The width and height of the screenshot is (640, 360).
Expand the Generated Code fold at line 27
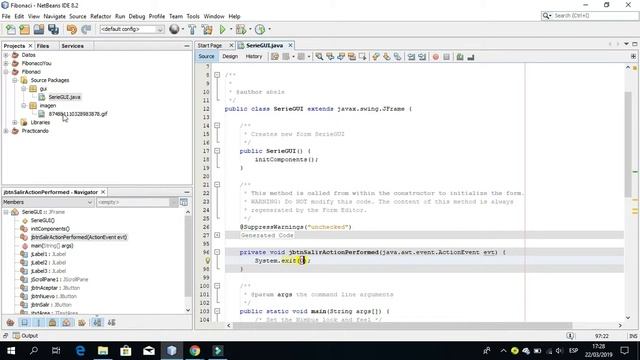217,235
